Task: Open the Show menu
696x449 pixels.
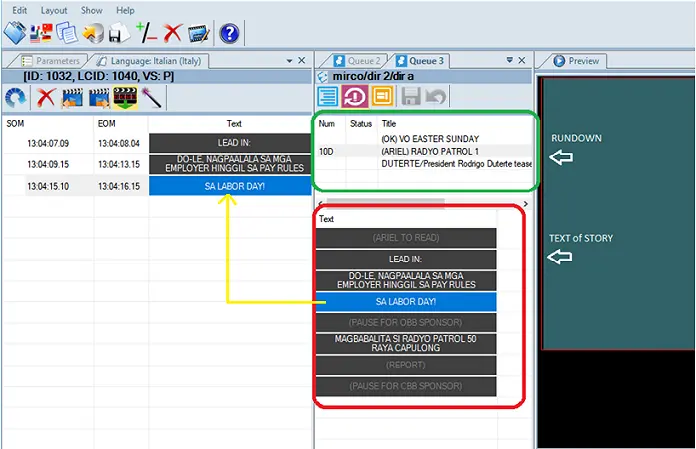Action: [x=91, y=10]
